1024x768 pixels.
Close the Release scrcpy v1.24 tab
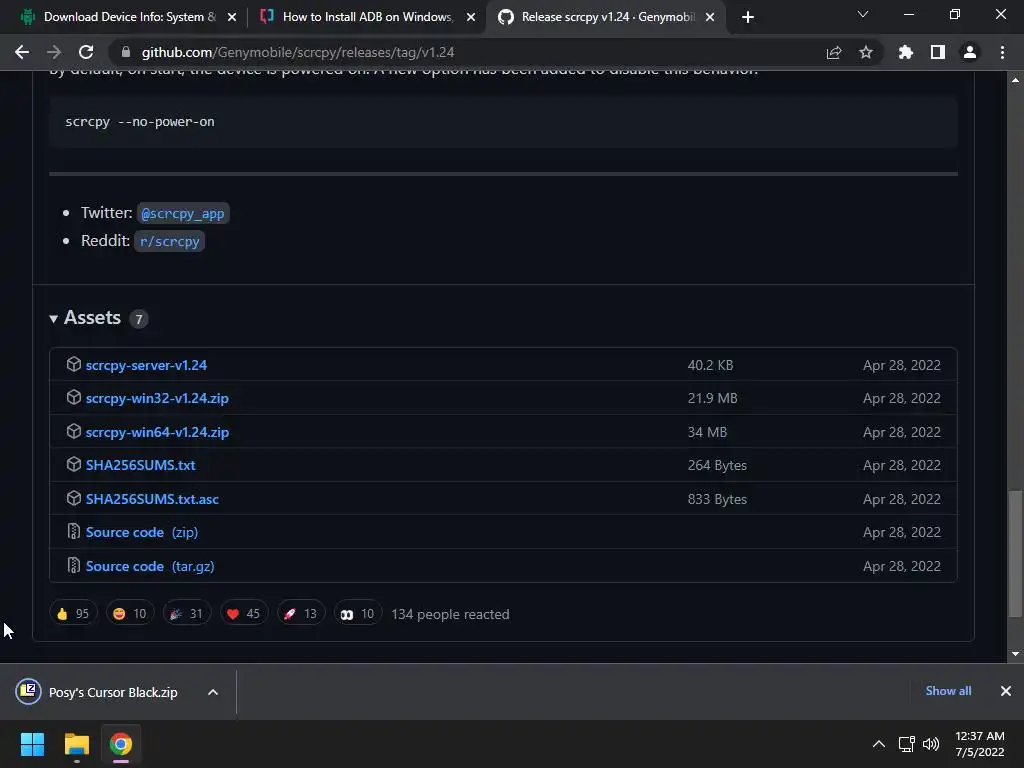710,17
